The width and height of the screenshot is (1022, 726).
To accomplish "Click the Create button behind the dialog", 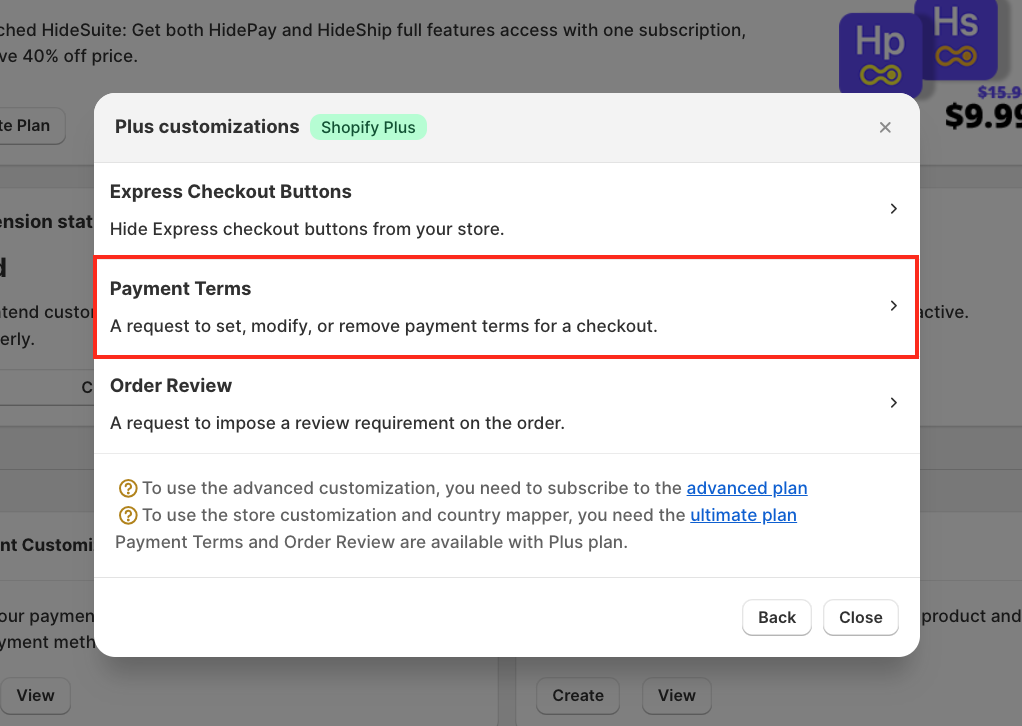I will (x=578, y=695).
